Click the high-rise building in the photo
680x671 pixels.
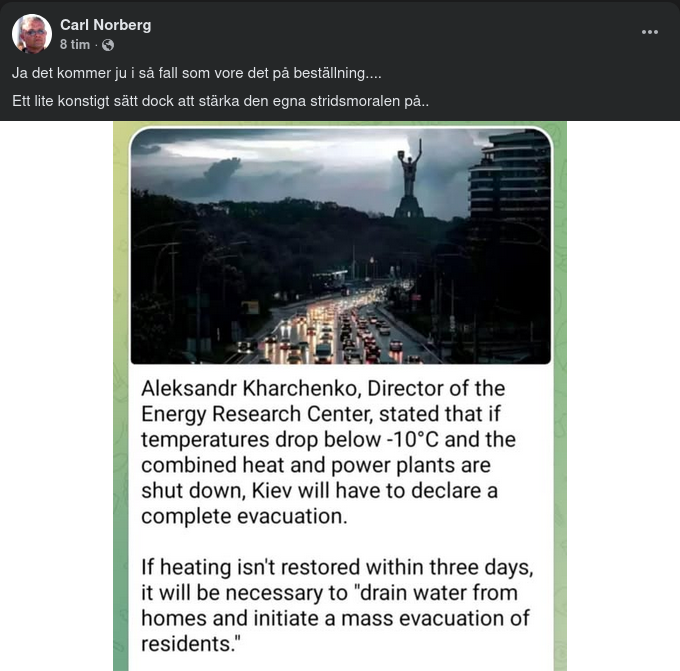coord(510,200)
